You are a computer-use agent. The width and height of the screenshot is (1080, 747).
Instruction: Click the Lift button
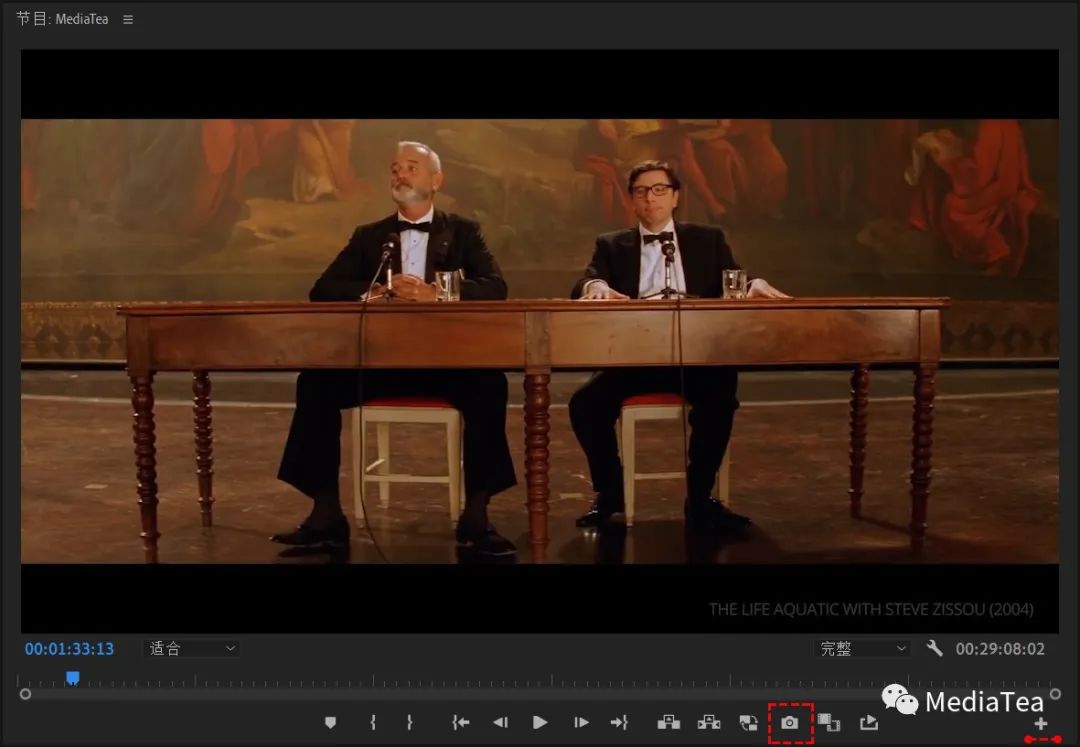(668, 722)
